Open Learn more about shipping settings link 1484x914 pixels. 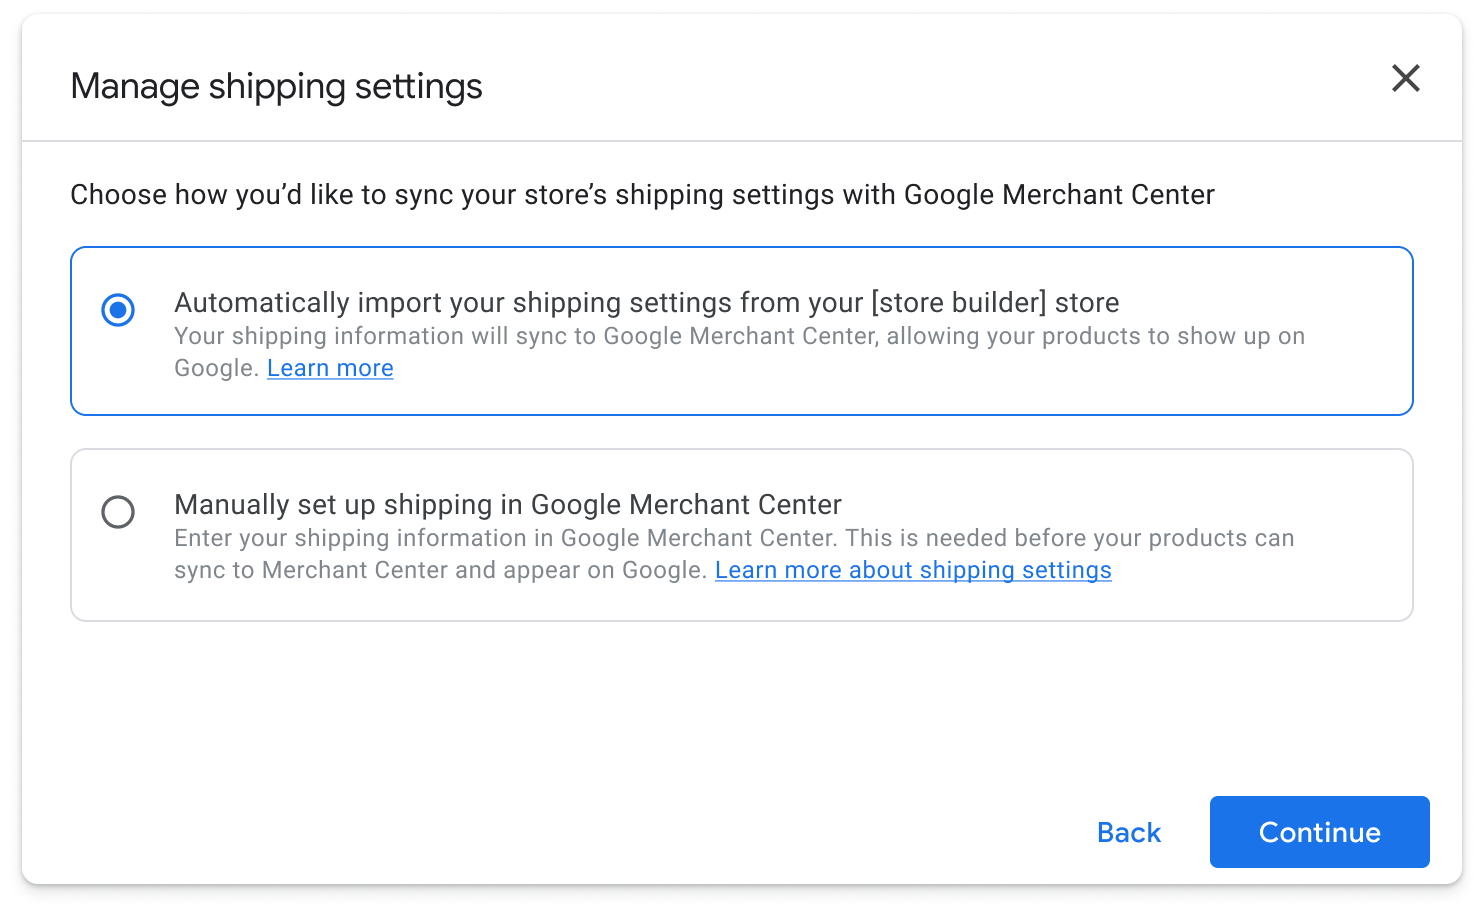click(913, 570)
